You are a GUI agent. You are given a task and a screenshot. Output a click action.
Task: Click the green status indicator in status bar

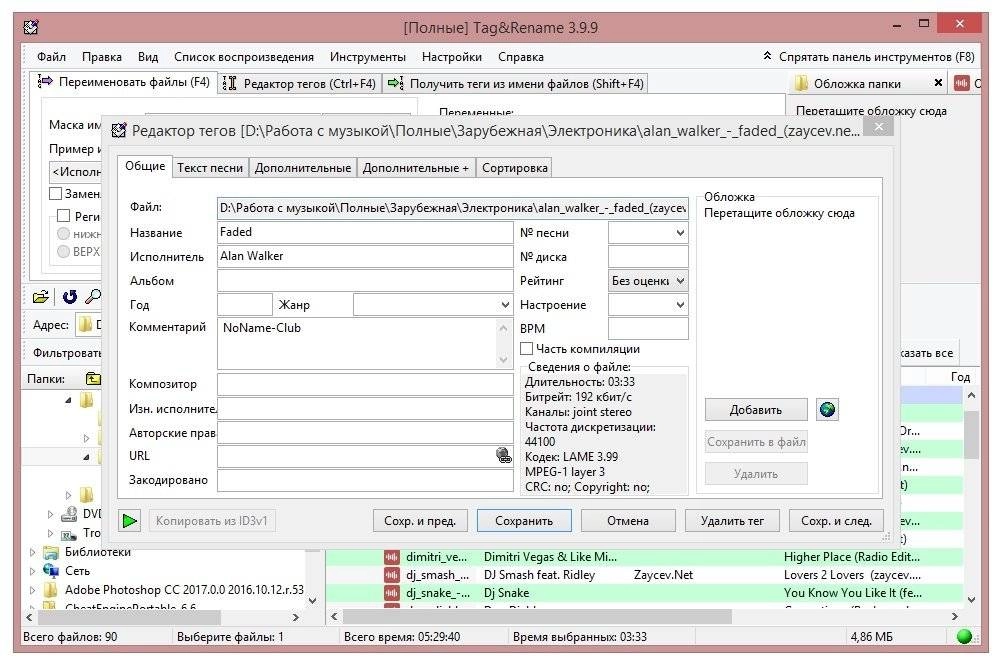tap(964, 637)
